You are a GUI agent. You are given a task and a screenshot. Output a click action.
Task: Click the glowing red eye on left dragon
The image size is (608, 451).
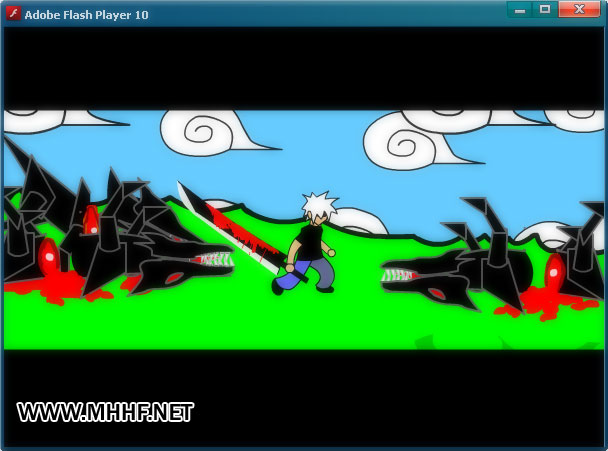[x=91, y=219]
